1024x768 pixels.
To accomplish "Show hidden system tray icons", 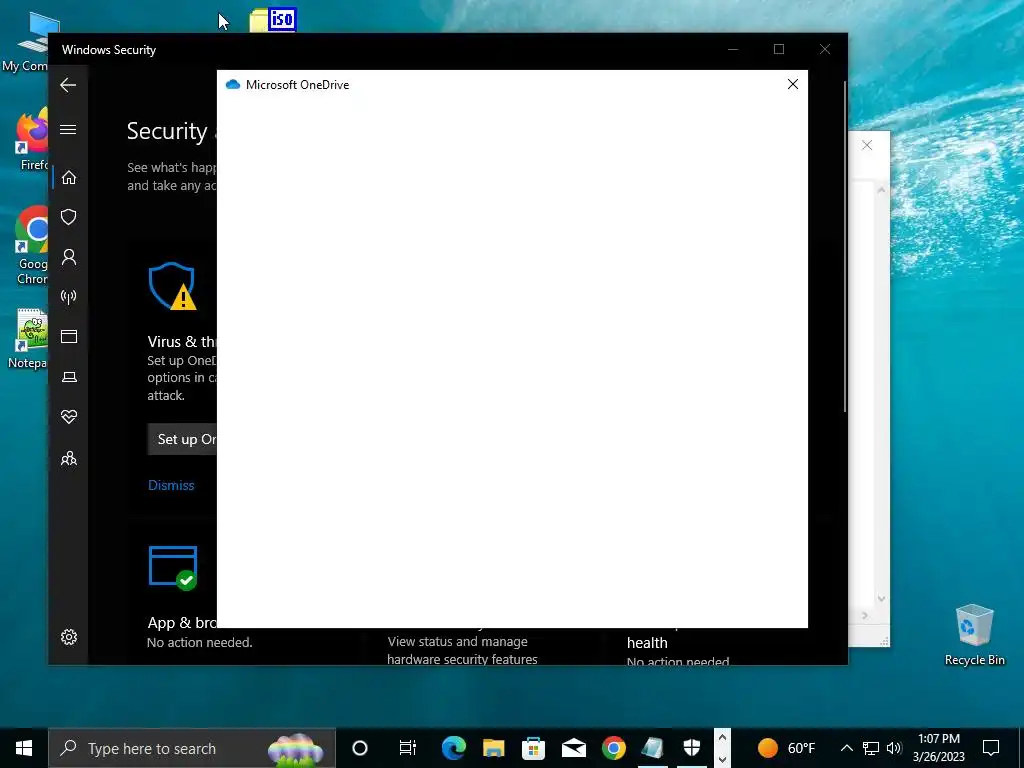I will tap(846, 748).
